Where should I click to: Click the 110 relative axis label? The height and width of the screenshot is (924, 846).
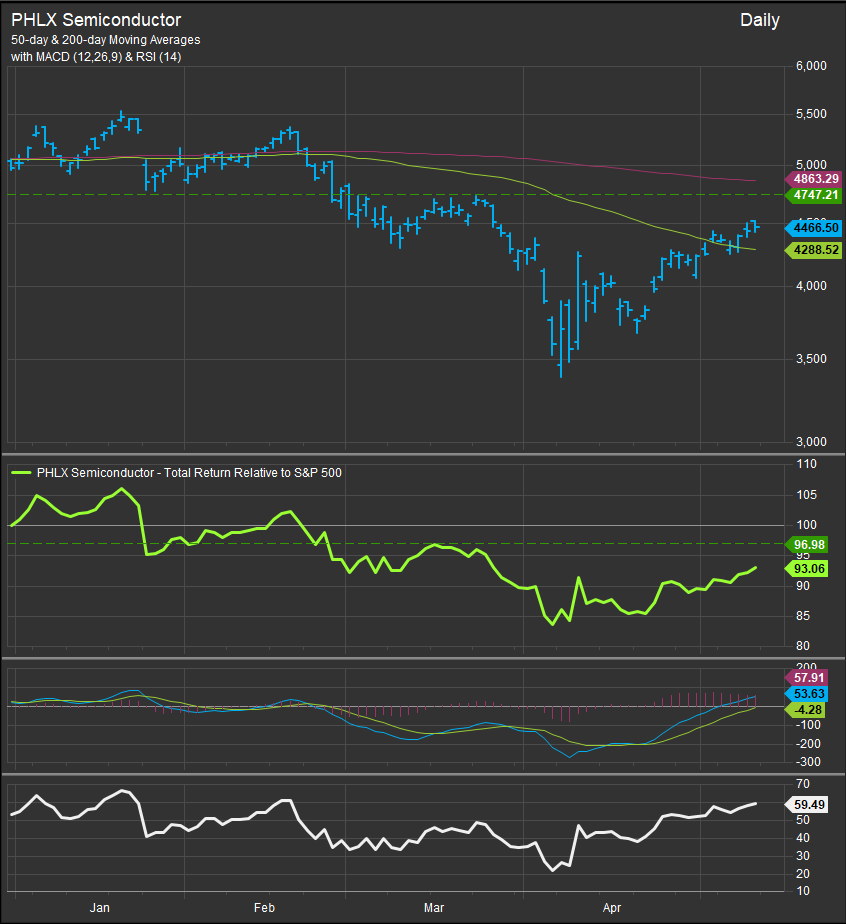click(x=807, y=464)
